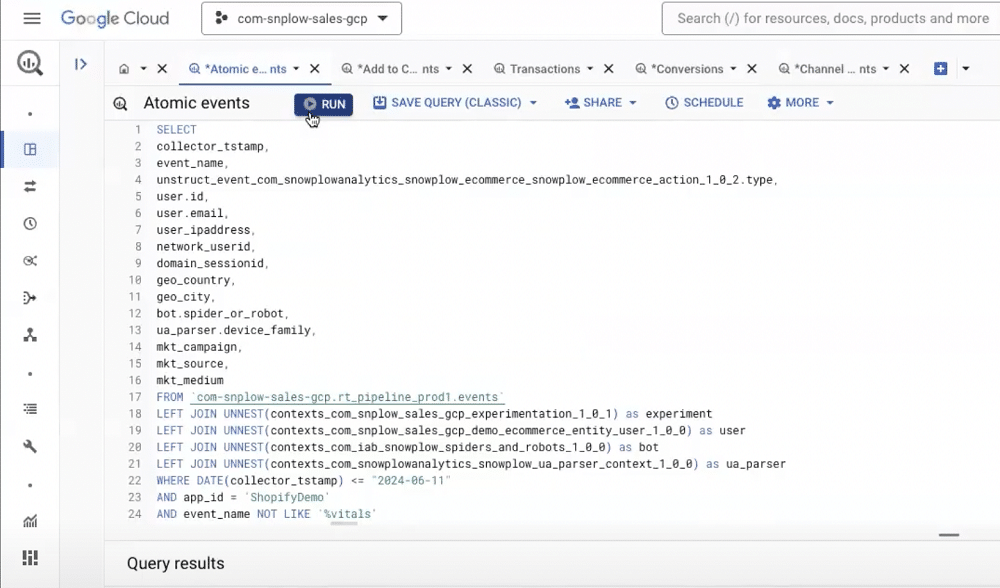Viewport: 1000px width, 588px height.
Task: Open the main navigation hamburger menu
Action: coord(32,18)
